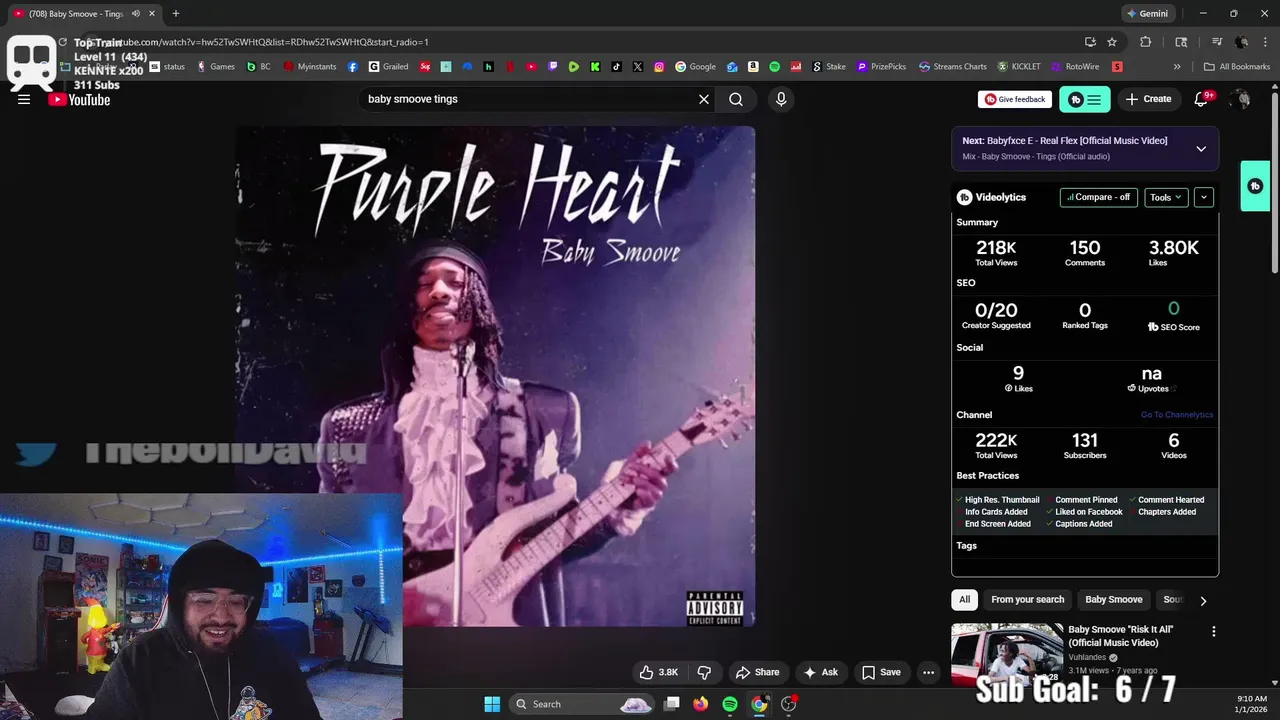Open a new browser tab with the plus
The width and height of the screenshot is (1280, 720).
pyautogui.click(x=175, y=14)
